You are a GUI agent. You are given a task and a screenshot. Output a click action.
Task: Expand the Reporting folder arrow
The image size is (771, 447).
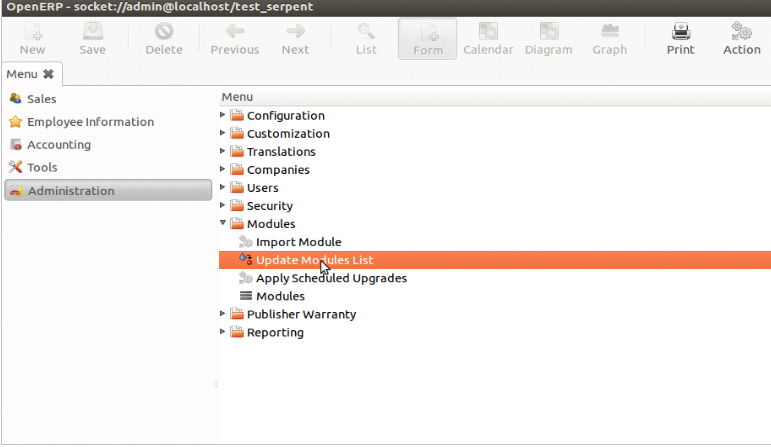[x=223, y=331]
